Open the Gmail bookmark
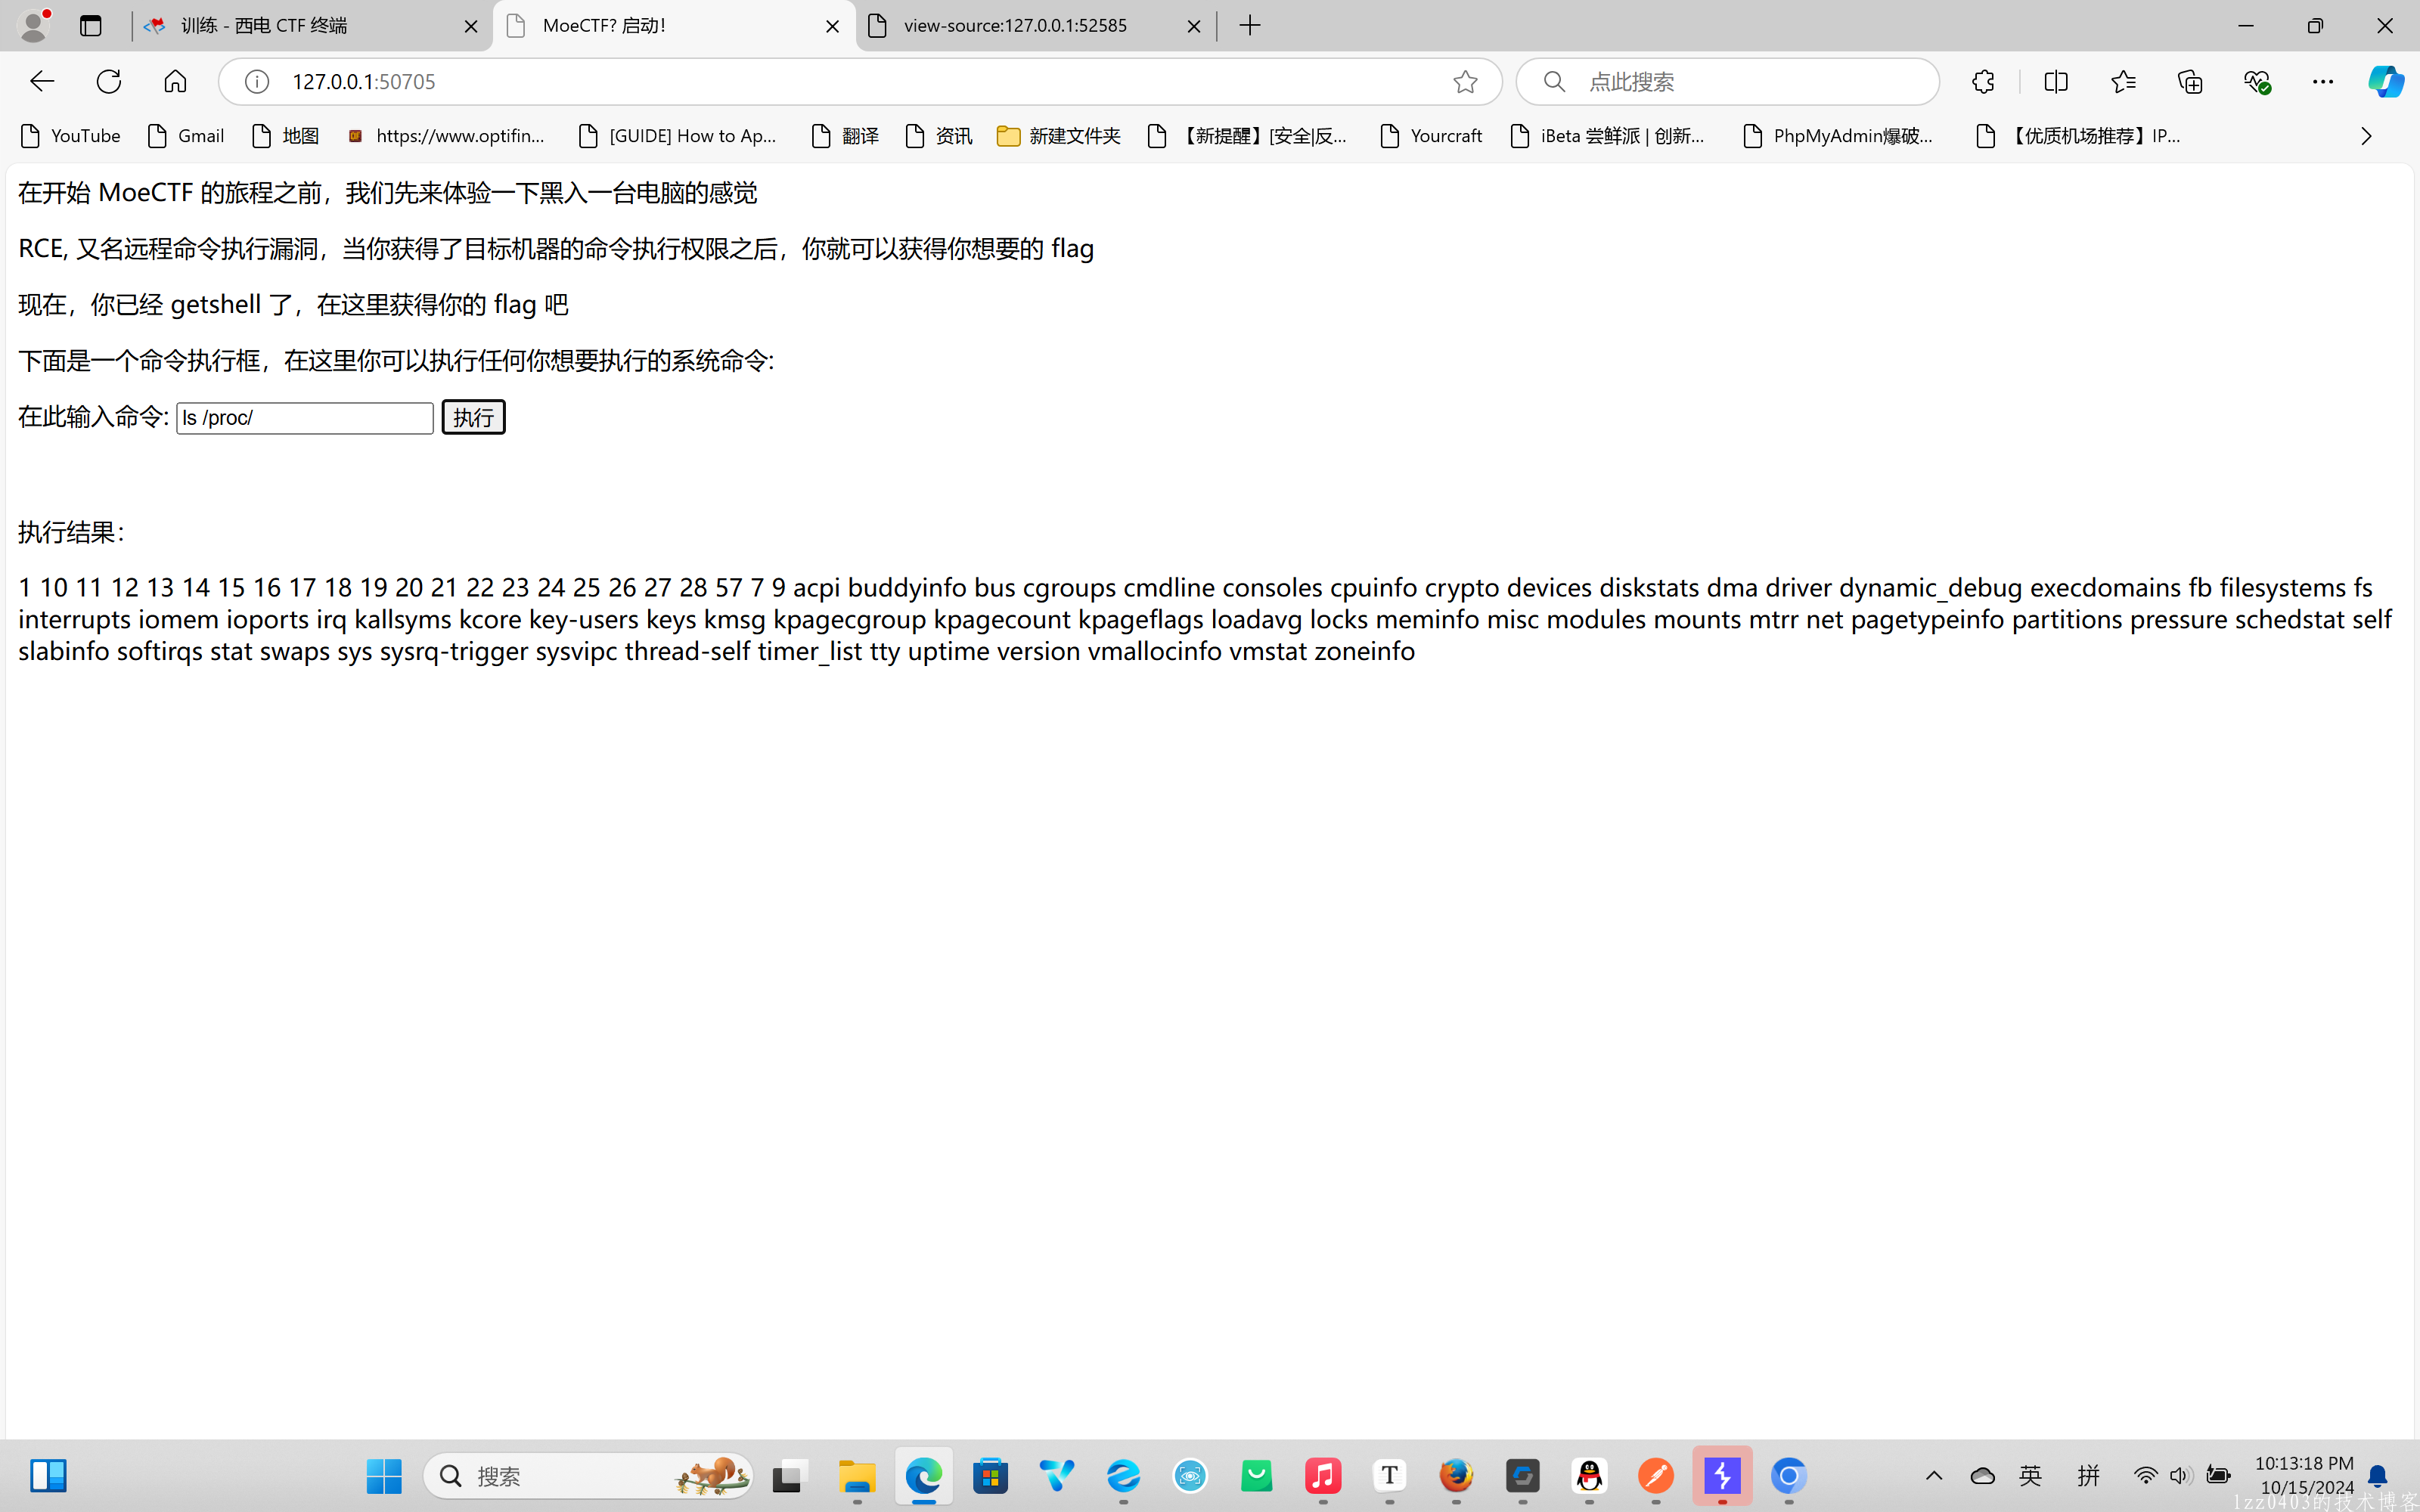Image resolution: width=2420 pixels, height=1512 pixels. [186, 136]
